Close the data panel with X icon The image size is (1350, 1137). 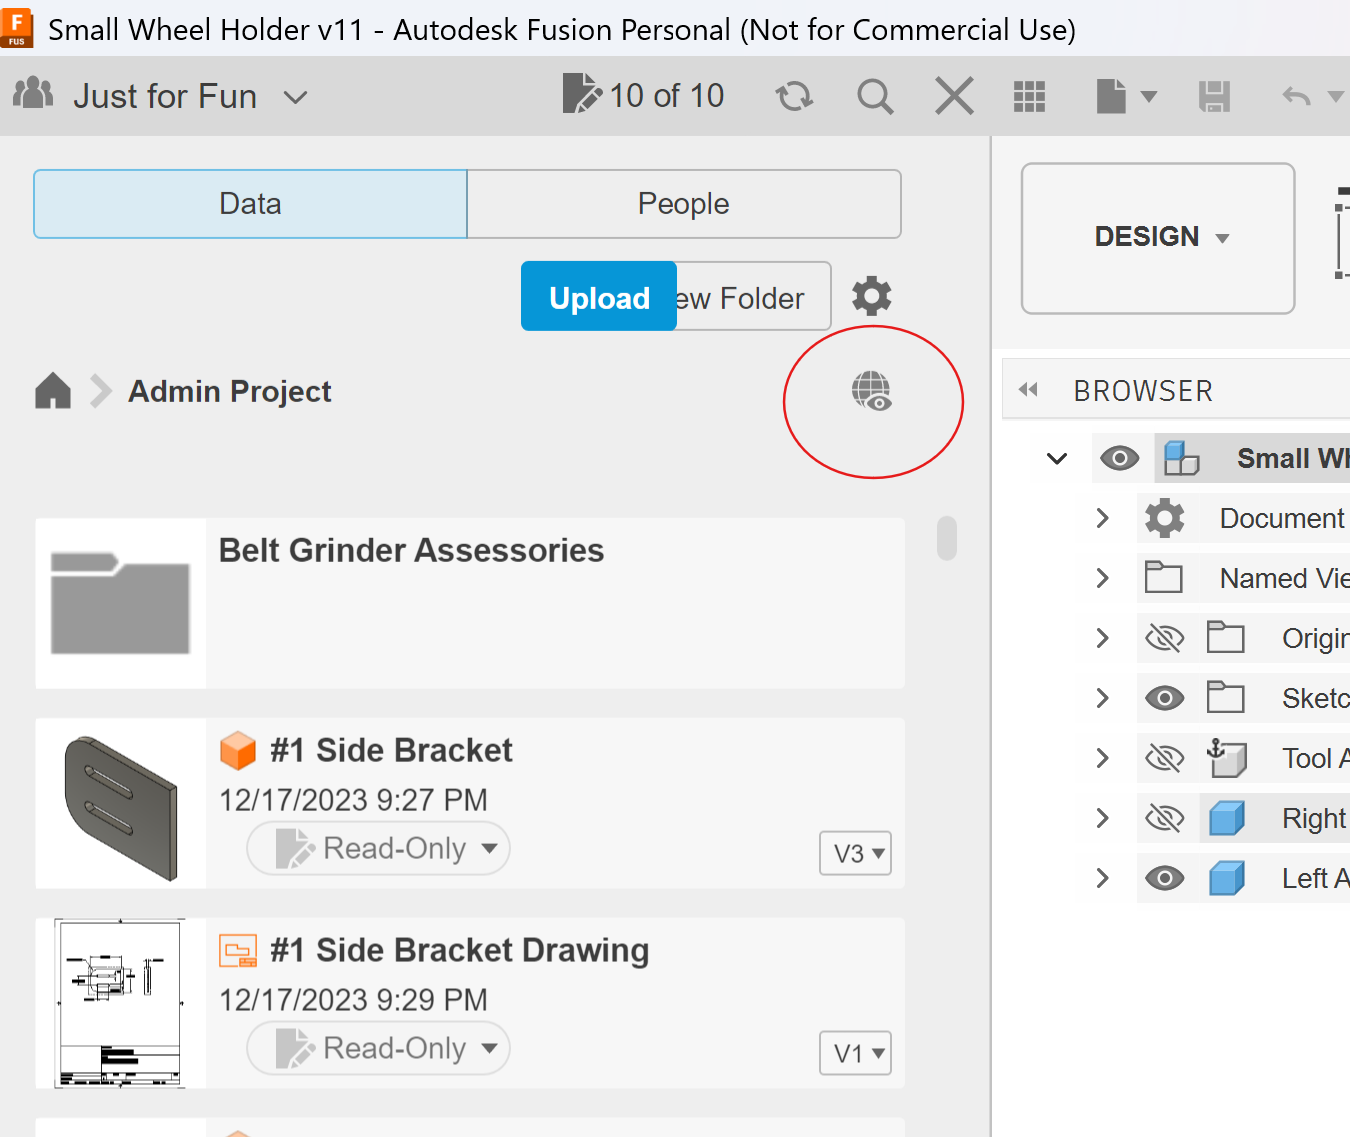954,97
